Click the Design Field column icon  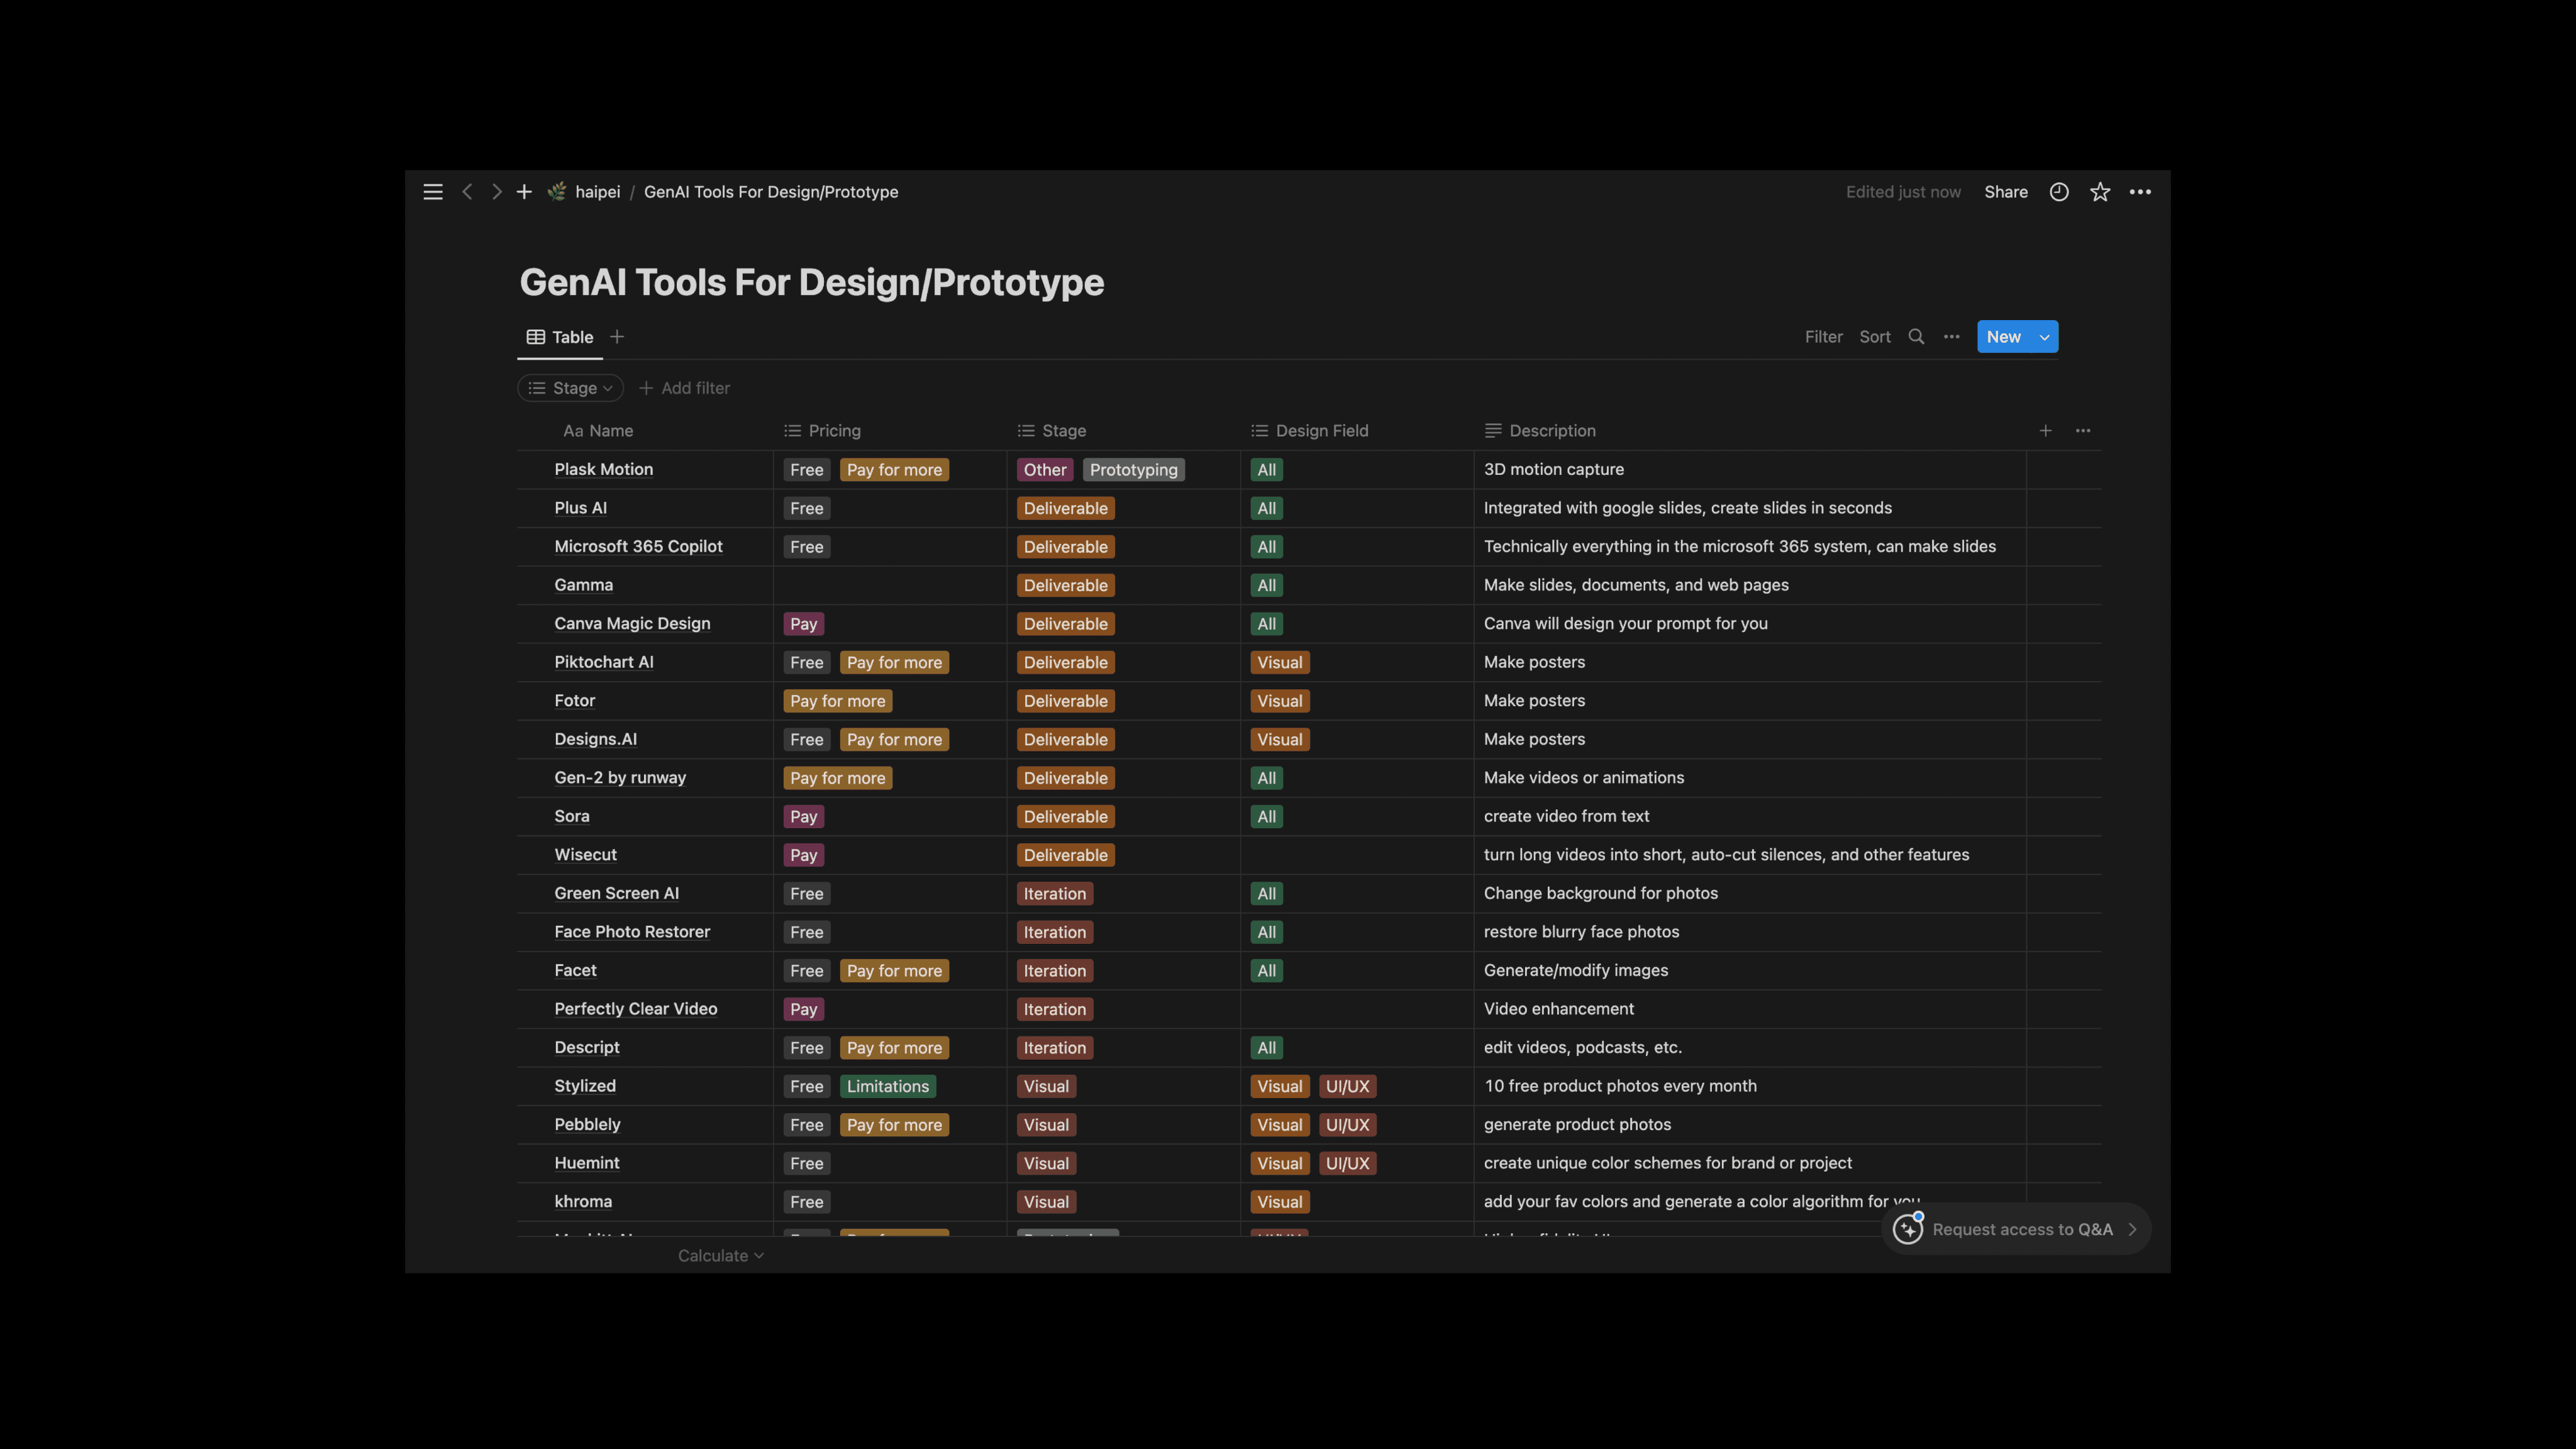pos(1260,431)
